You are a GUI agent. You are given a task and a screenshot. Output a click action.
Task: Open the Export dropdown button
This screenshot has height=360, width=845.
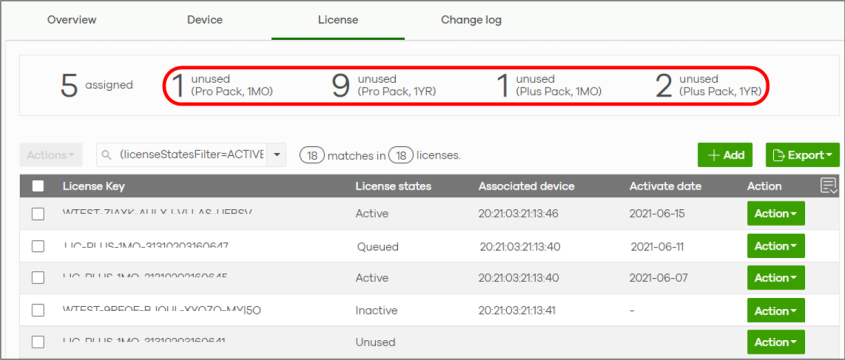[x=802, y=155]
